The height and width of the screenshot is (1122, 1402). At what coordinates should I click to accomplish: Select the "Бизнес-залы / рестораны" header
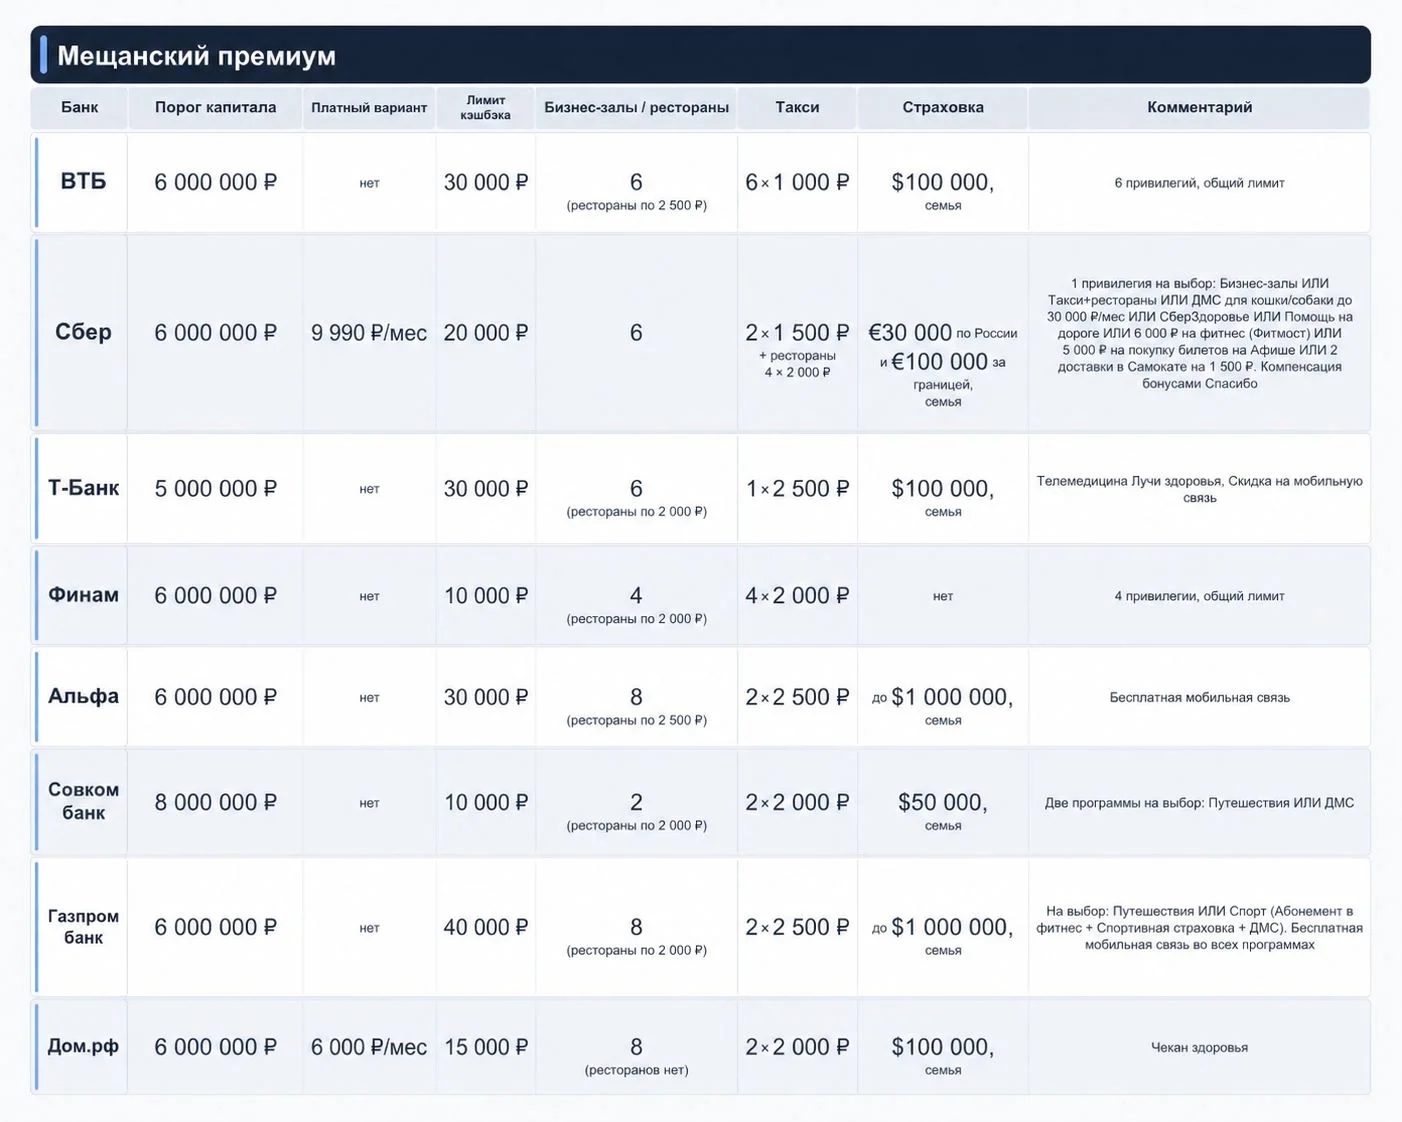pos(636,107)
